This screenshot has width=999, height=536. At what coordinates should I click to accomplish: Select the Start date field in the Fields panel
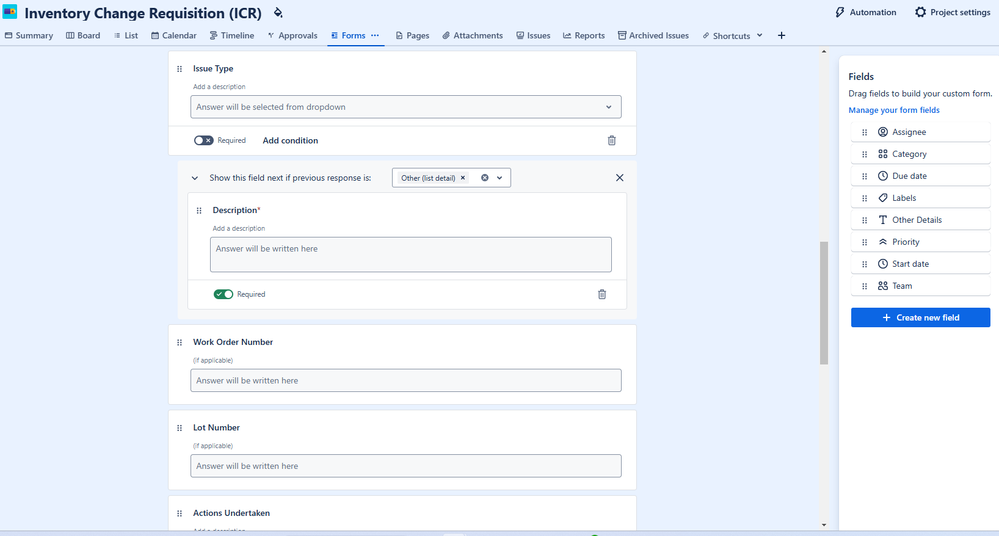pyautogui.click(x=921, y=264)
